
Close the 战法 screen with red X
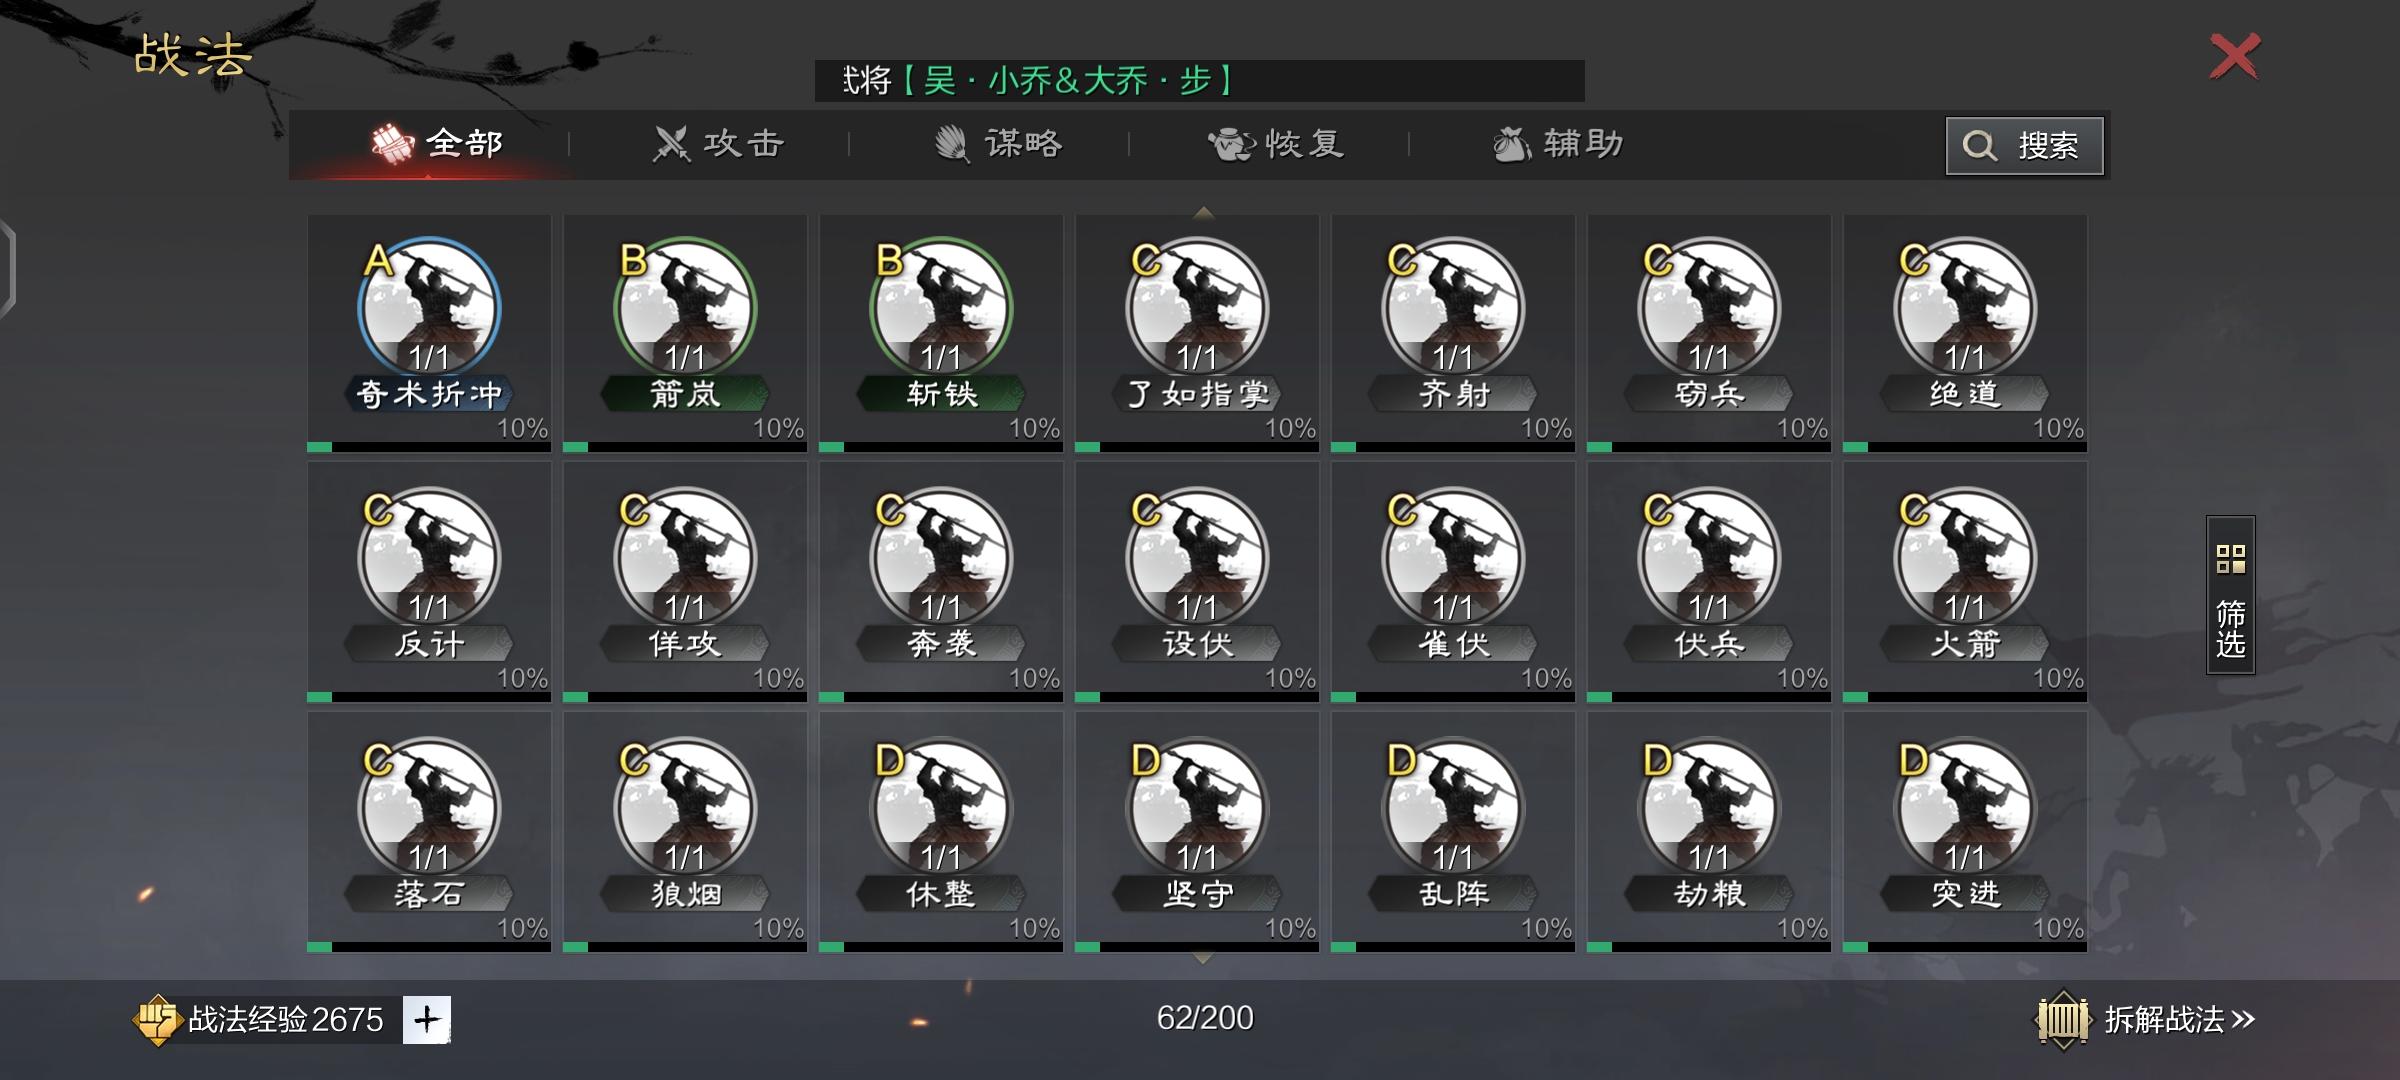point(2234,56)
